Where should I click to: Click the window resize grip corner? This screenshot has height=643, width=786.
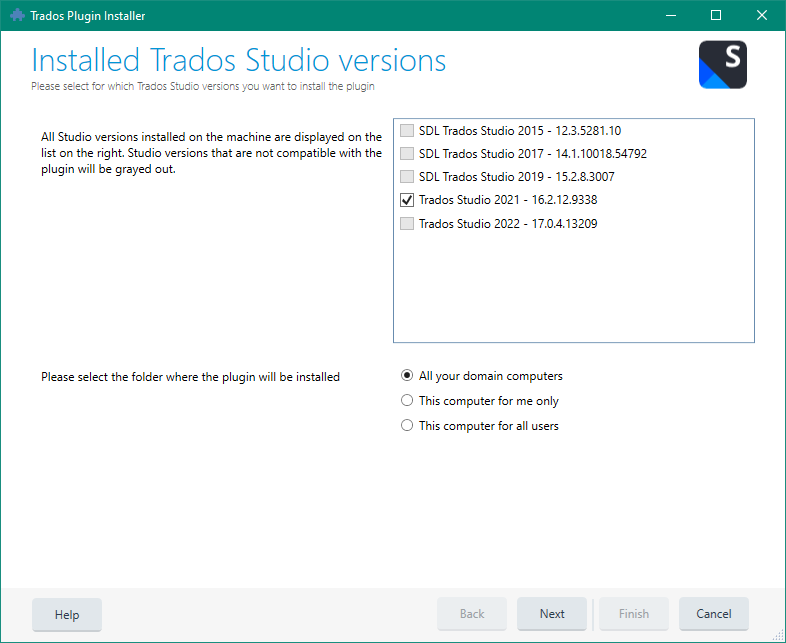[x=778, y=635]
